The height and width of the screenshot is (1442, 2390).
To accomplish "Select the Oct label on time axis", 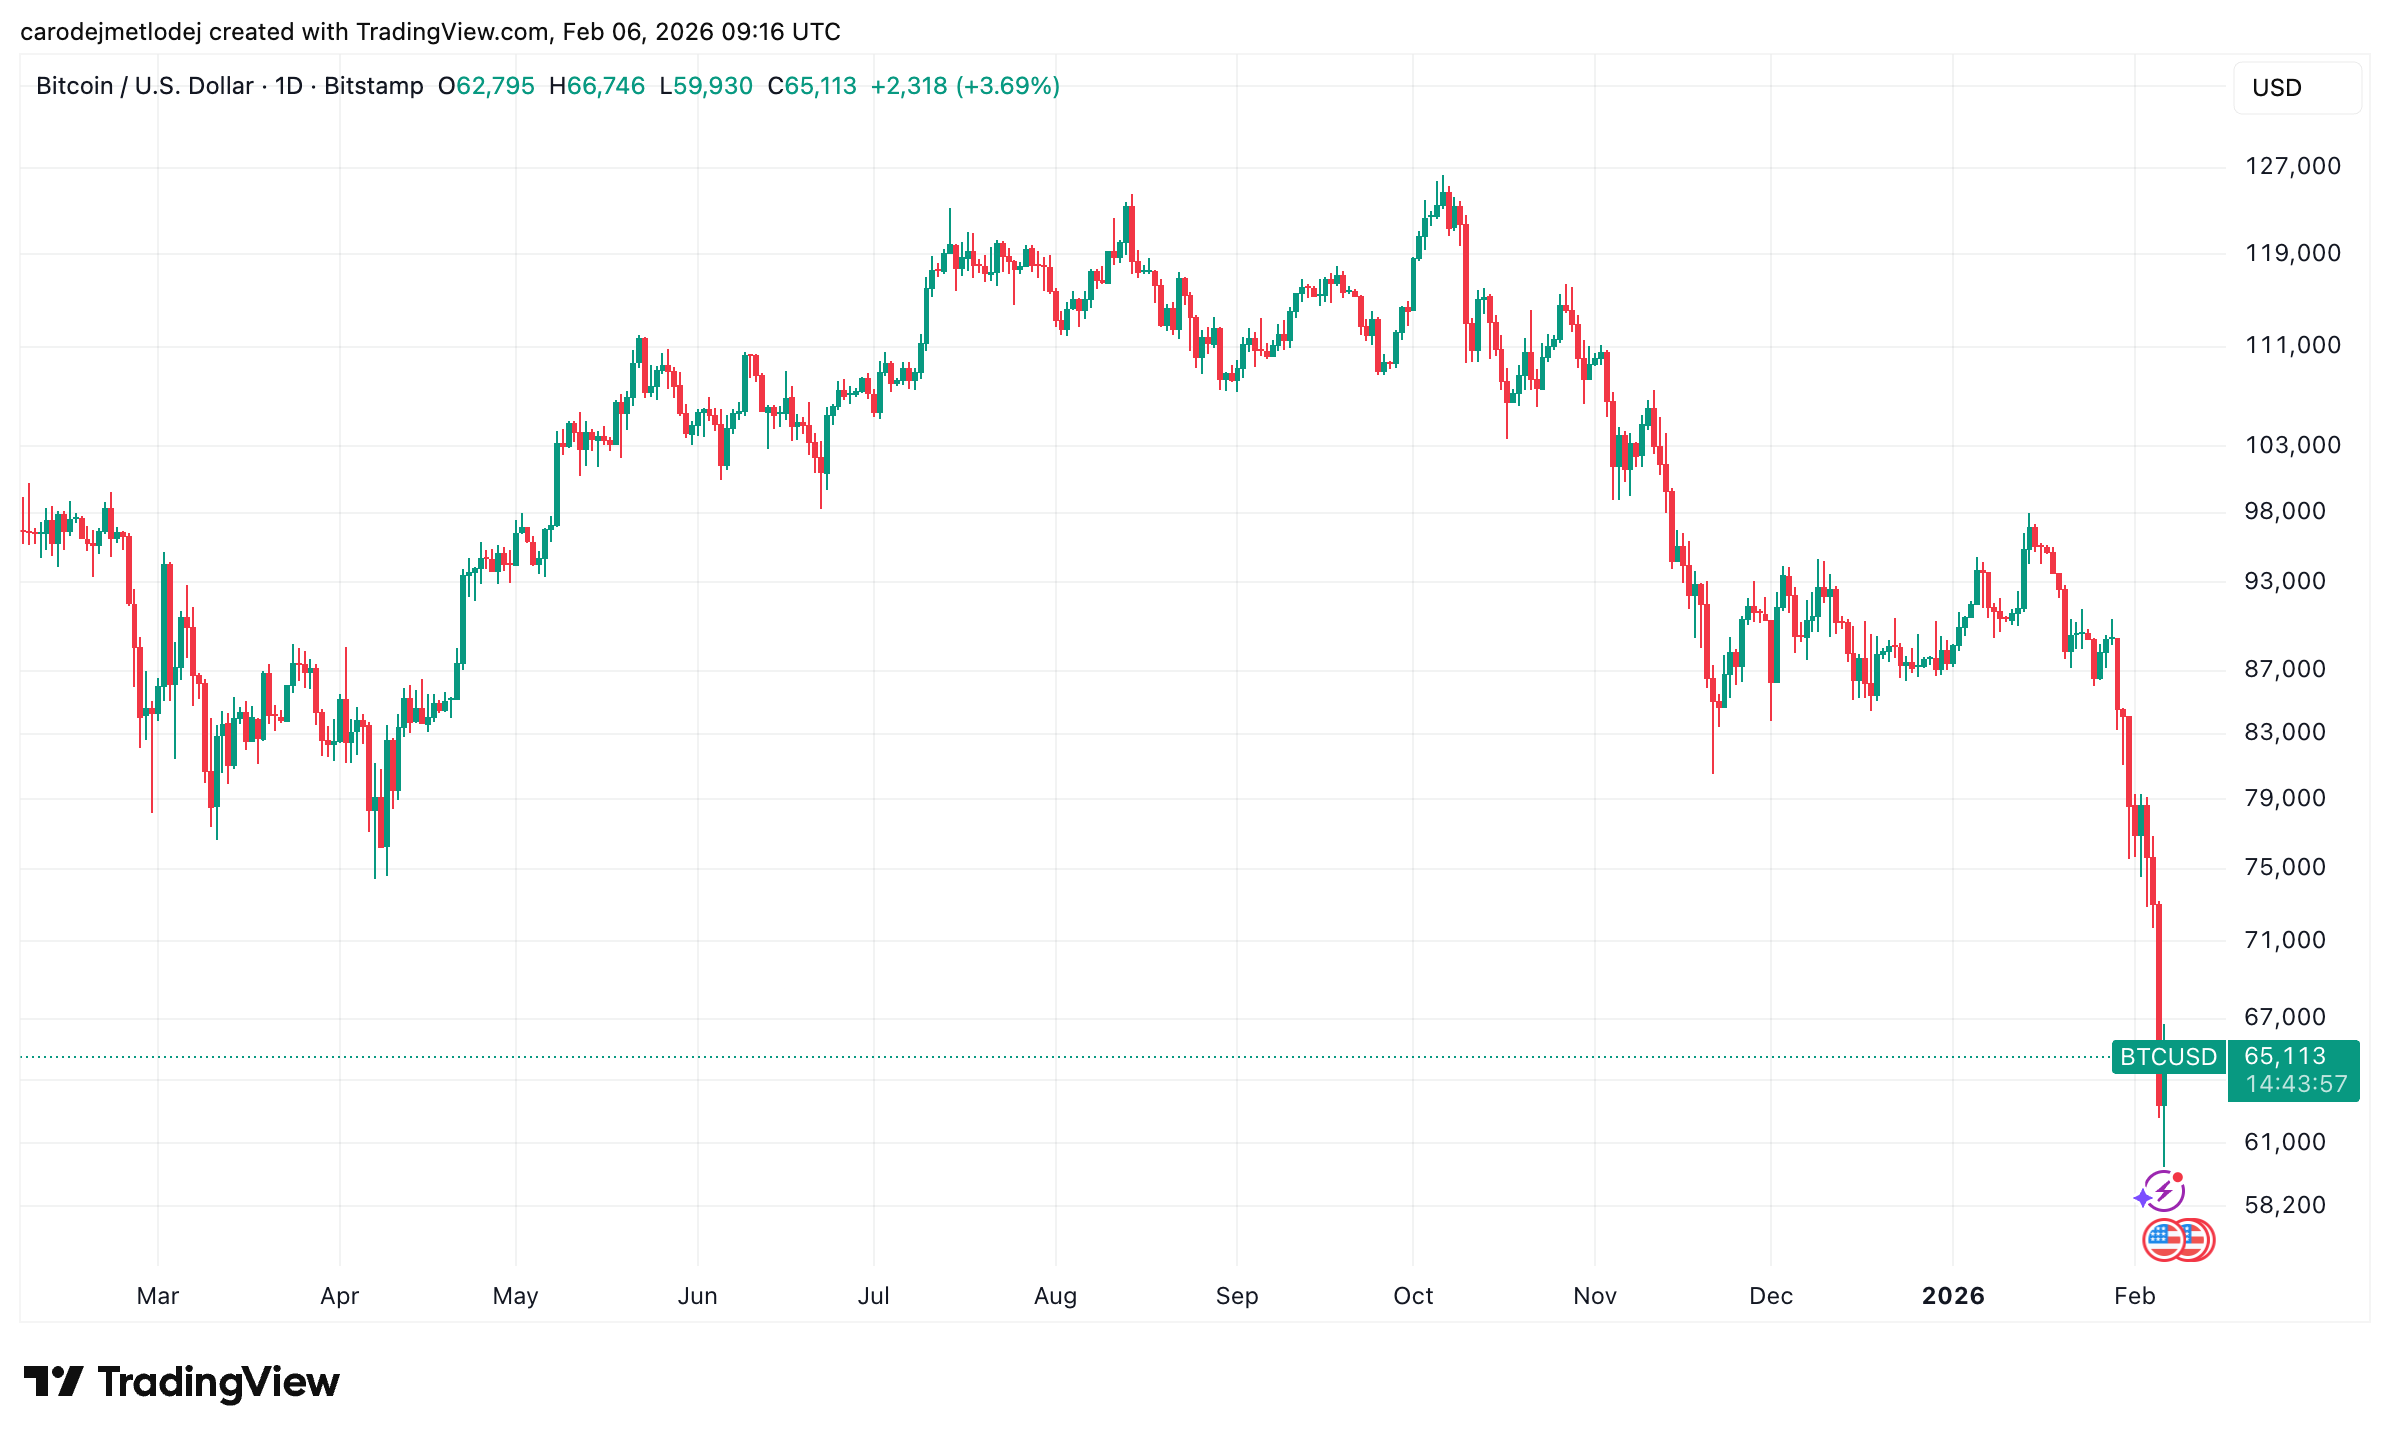I will (x=1413, y=1296).
